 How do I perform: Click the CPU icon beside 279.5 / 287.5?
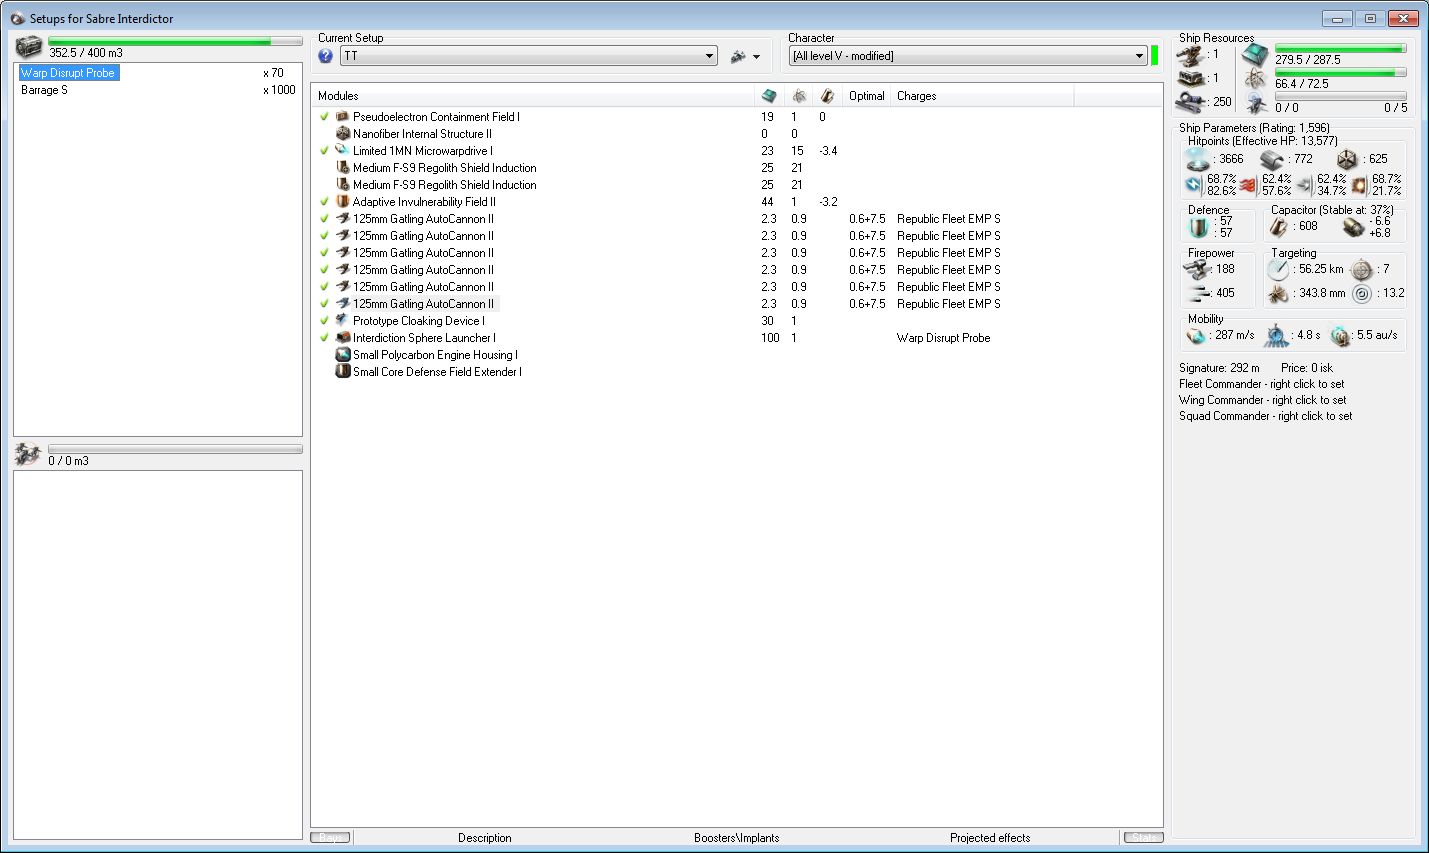click(1256, 55)
